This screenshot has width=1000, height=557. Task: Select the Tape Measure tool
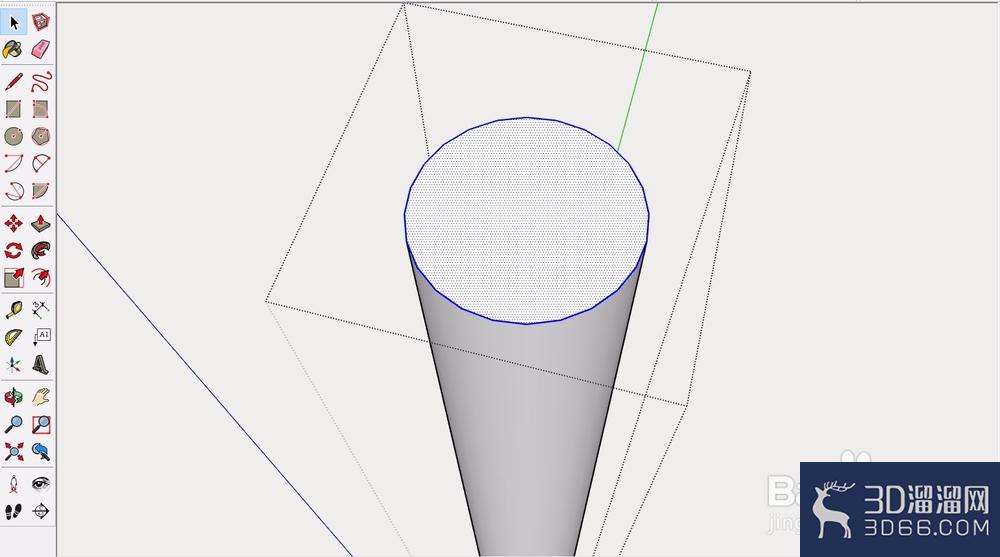click(14, 310)
